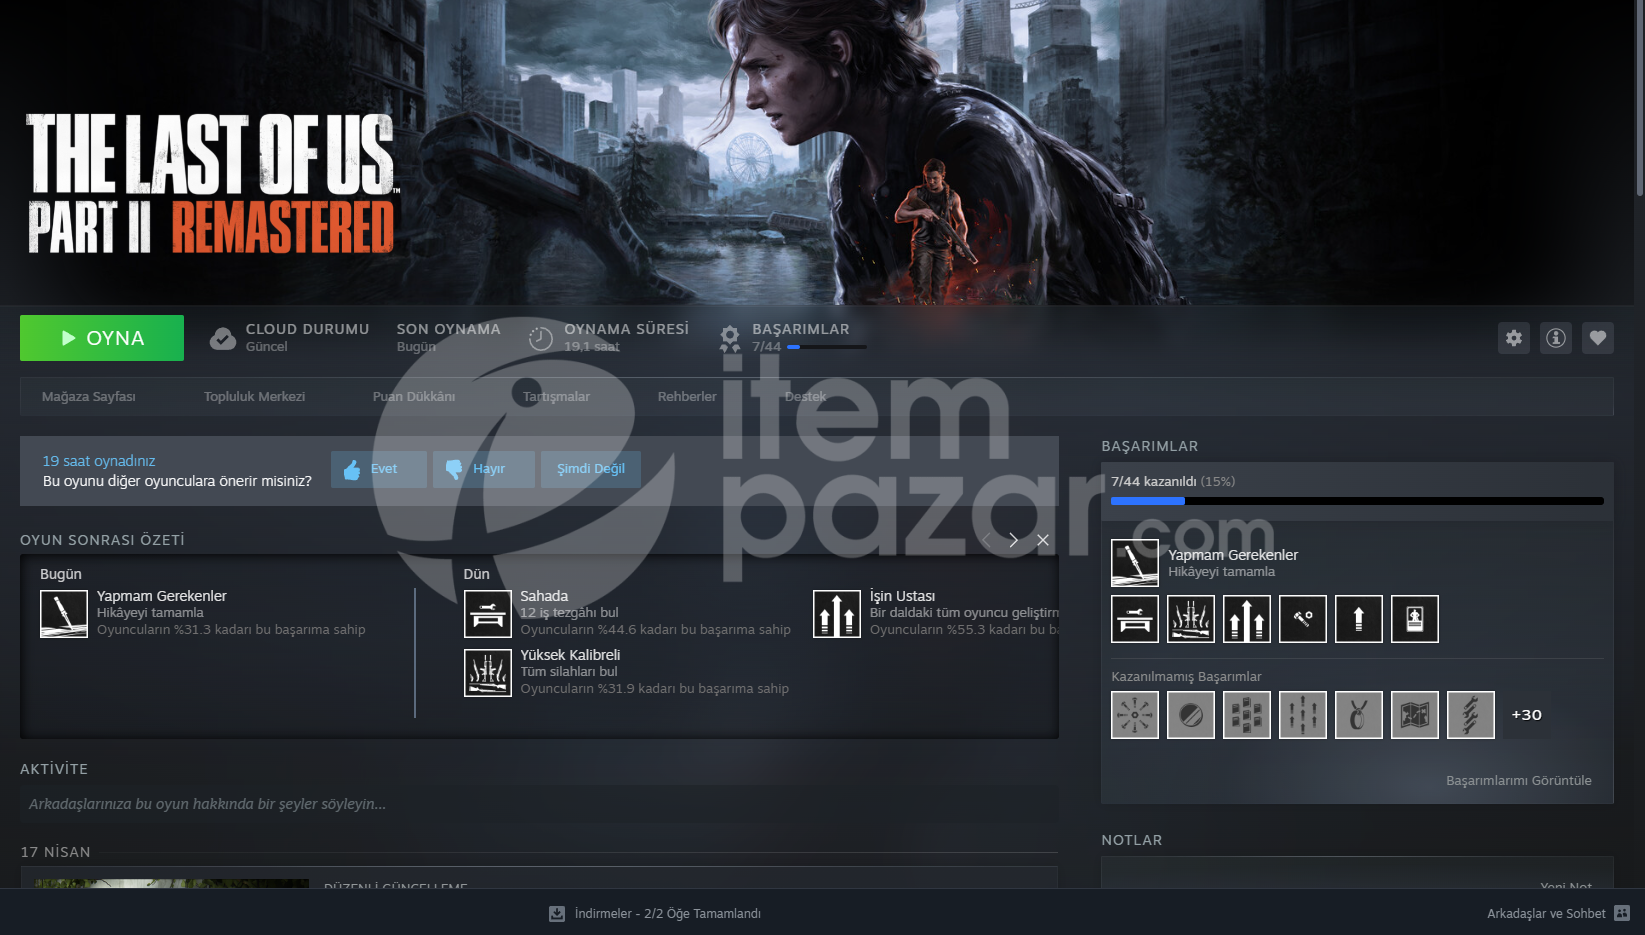Screen dimensions: 1645x935
Task: Go to previous post-game summary page
Action: click(x=985, y=540)
